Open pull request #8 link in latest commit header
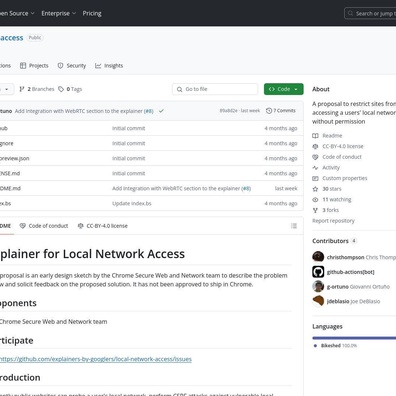Image resolution: width=396 pixels, height=396 pixels. [x=149, y=111]
